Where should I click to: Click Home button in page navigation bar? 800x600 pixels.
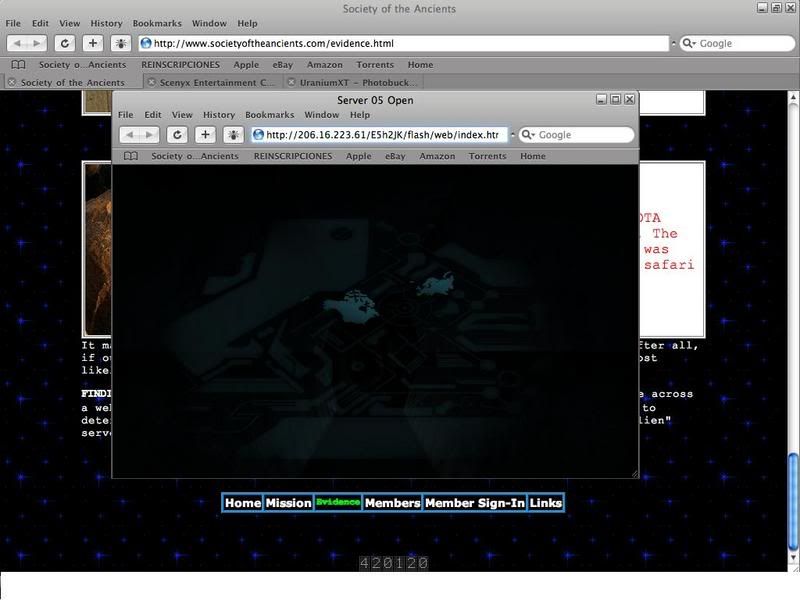click(x=243, y=503)
